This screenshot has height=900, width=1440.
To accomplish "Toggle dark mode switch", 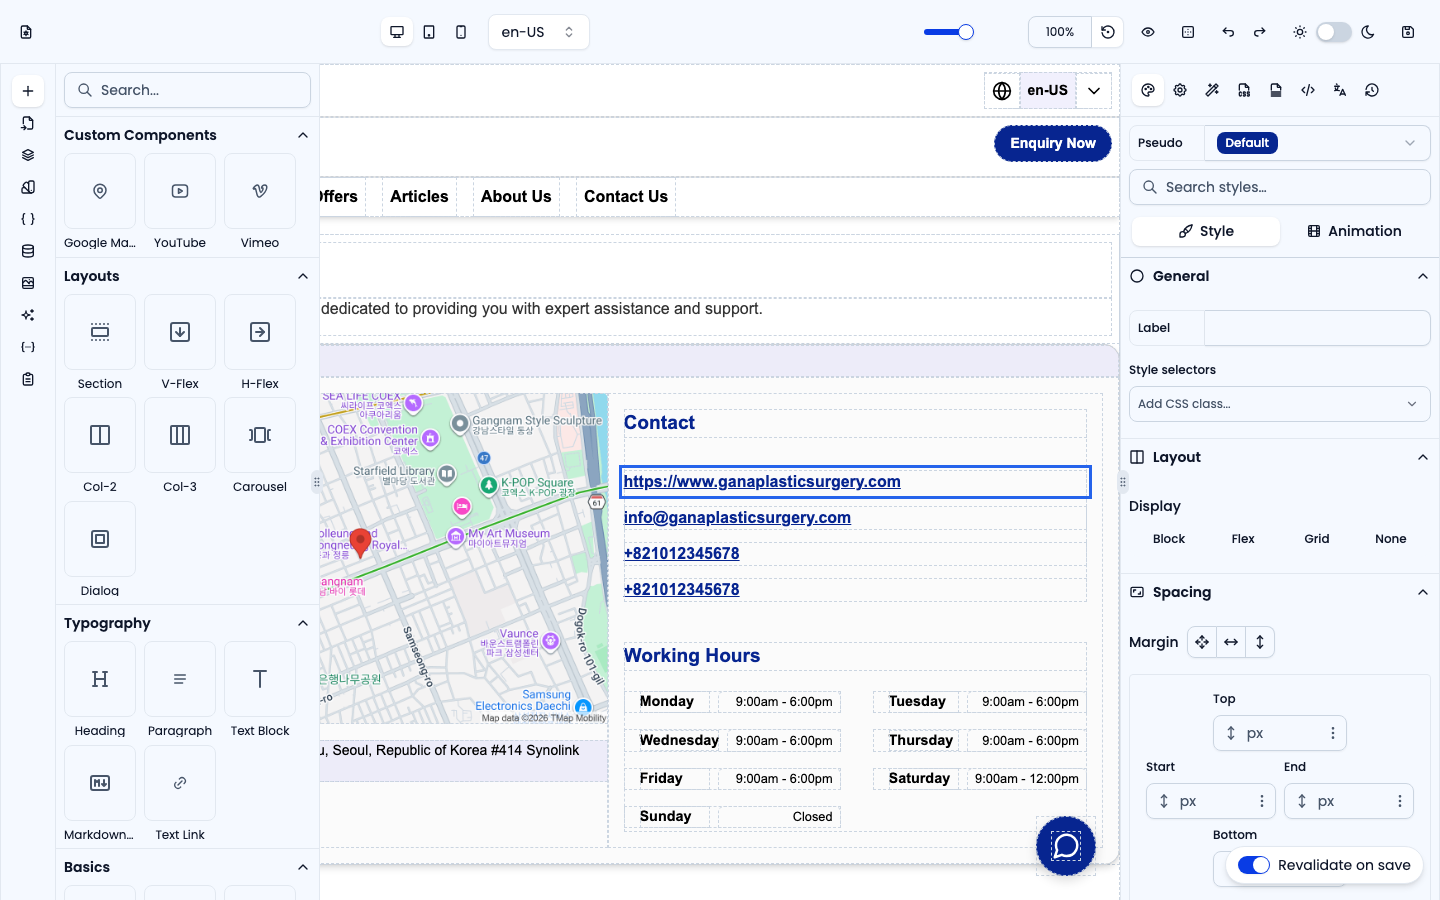I will pos(1334,32).
